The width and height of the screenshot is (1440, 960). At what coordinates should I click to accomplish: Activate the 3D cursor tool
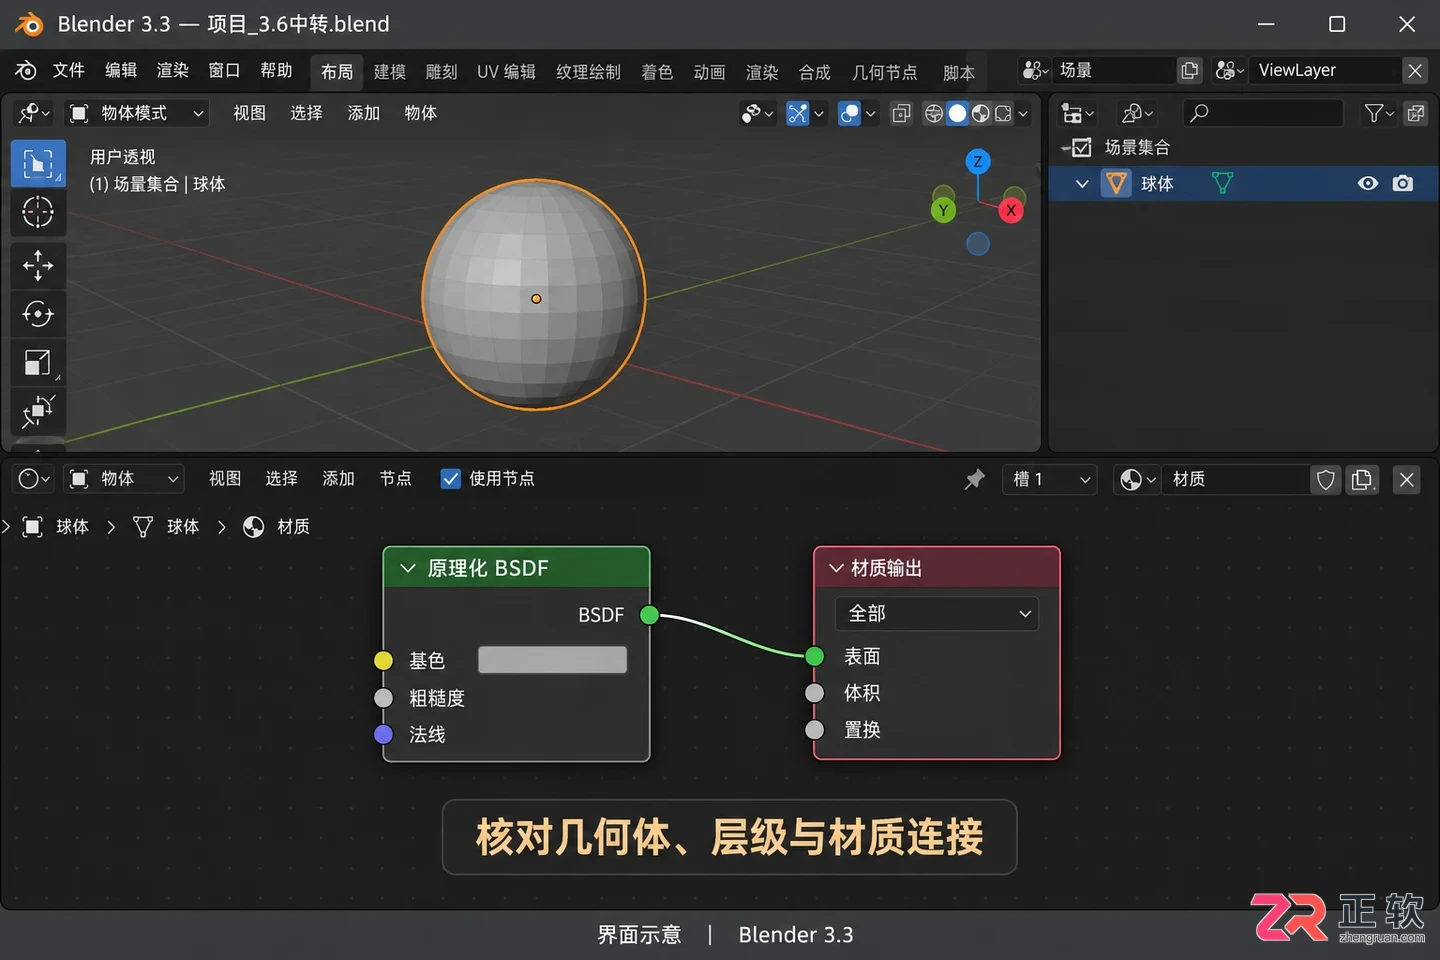[38, 212]
